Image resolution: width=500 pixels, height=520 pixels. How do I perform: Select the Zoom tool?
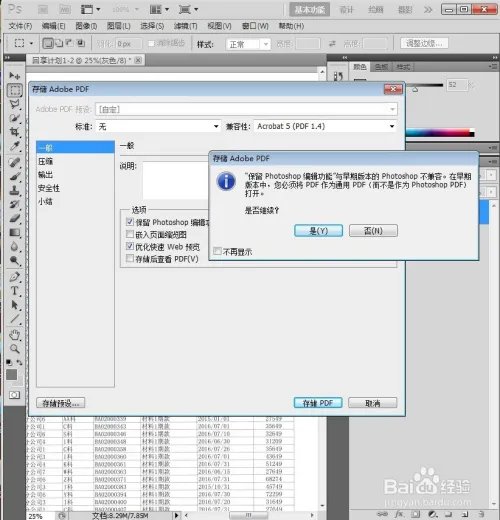click(x=15, y=349)
